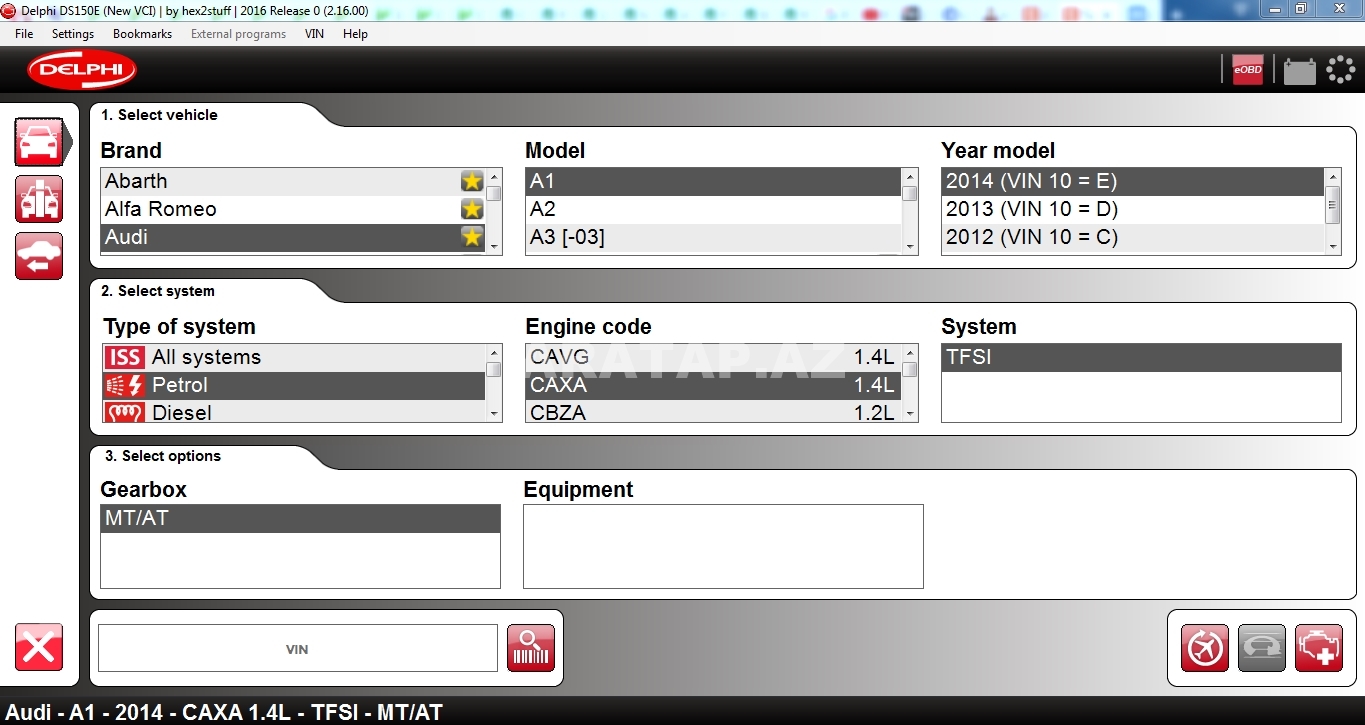Open the External programs menu

(238, 34)
